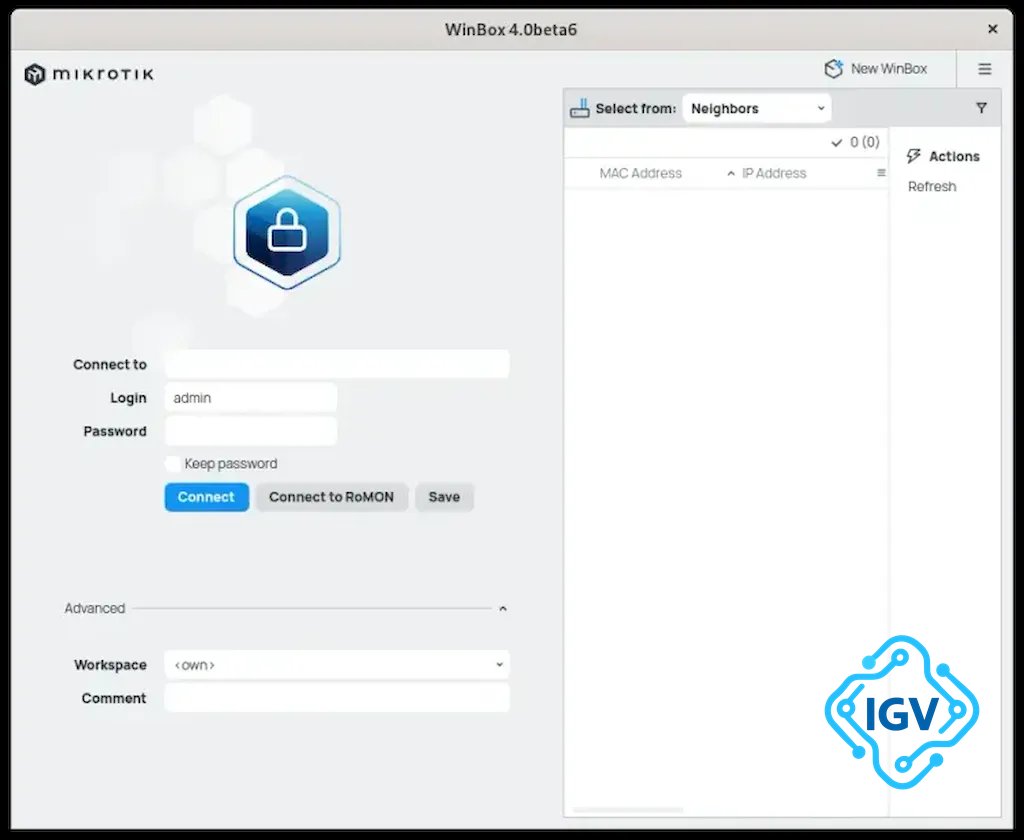This screenshot has height=840, width=1024.
Task: Click the blue padlock hexagon icon
Action: (x=287, y=233)
